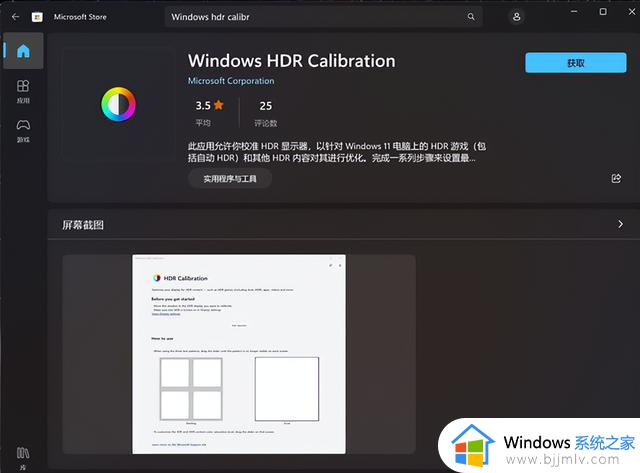Click the Microsoft Store logo icon
This screenshot has width=640, height=473.
(x=37, y=17)
